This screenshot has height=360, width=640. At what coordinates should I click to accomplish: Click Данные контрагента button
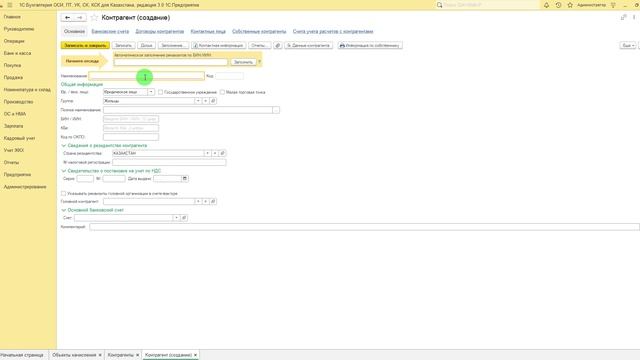pyautogui.click(x=309, y=45)
